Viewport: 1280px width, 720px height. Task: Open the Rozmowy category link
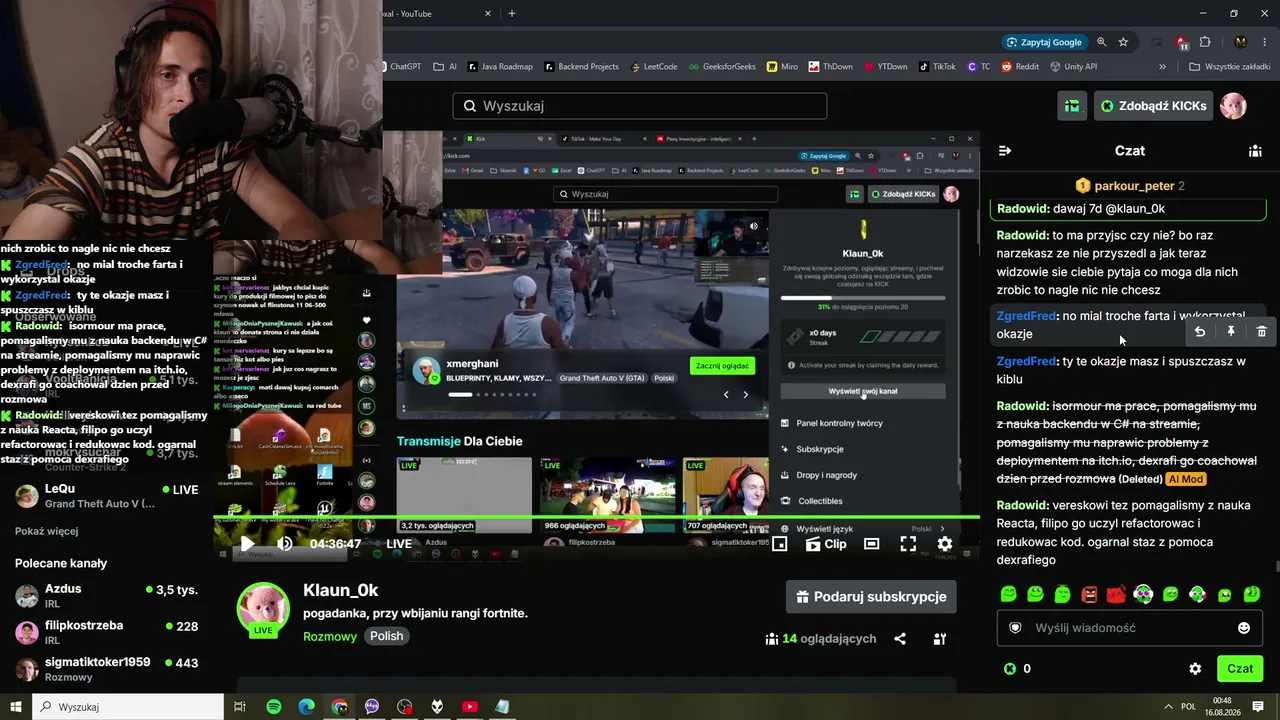click(330, 636)
